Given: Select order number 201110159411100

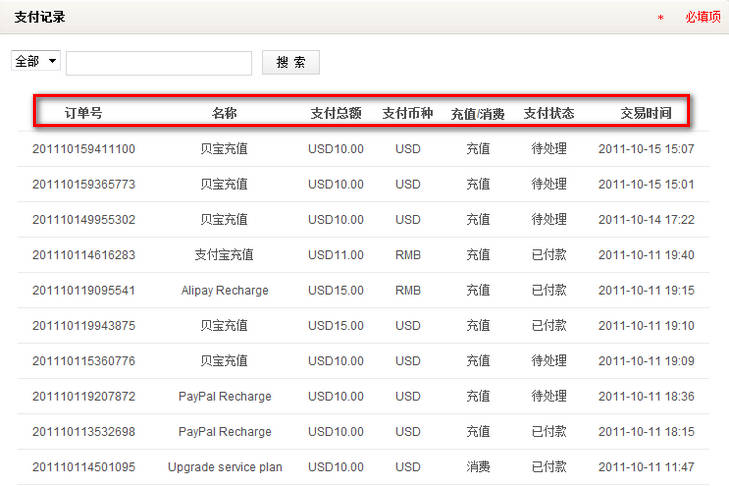Looking at the screenshot, I should [x=84, y=149].
